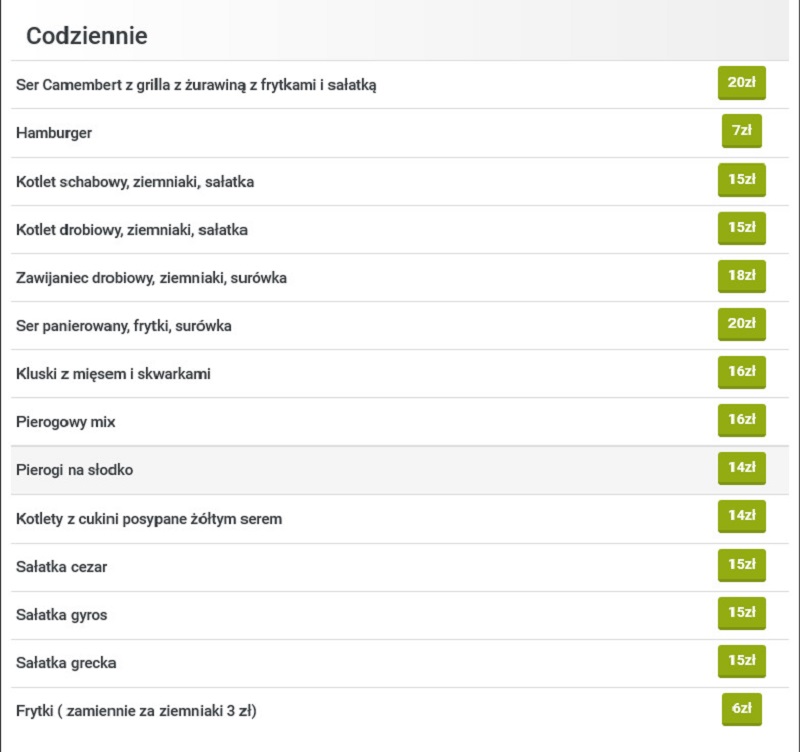
Task: Click the 15zł button for Kotlet schabowy
Action: click(x=741, y=180)
